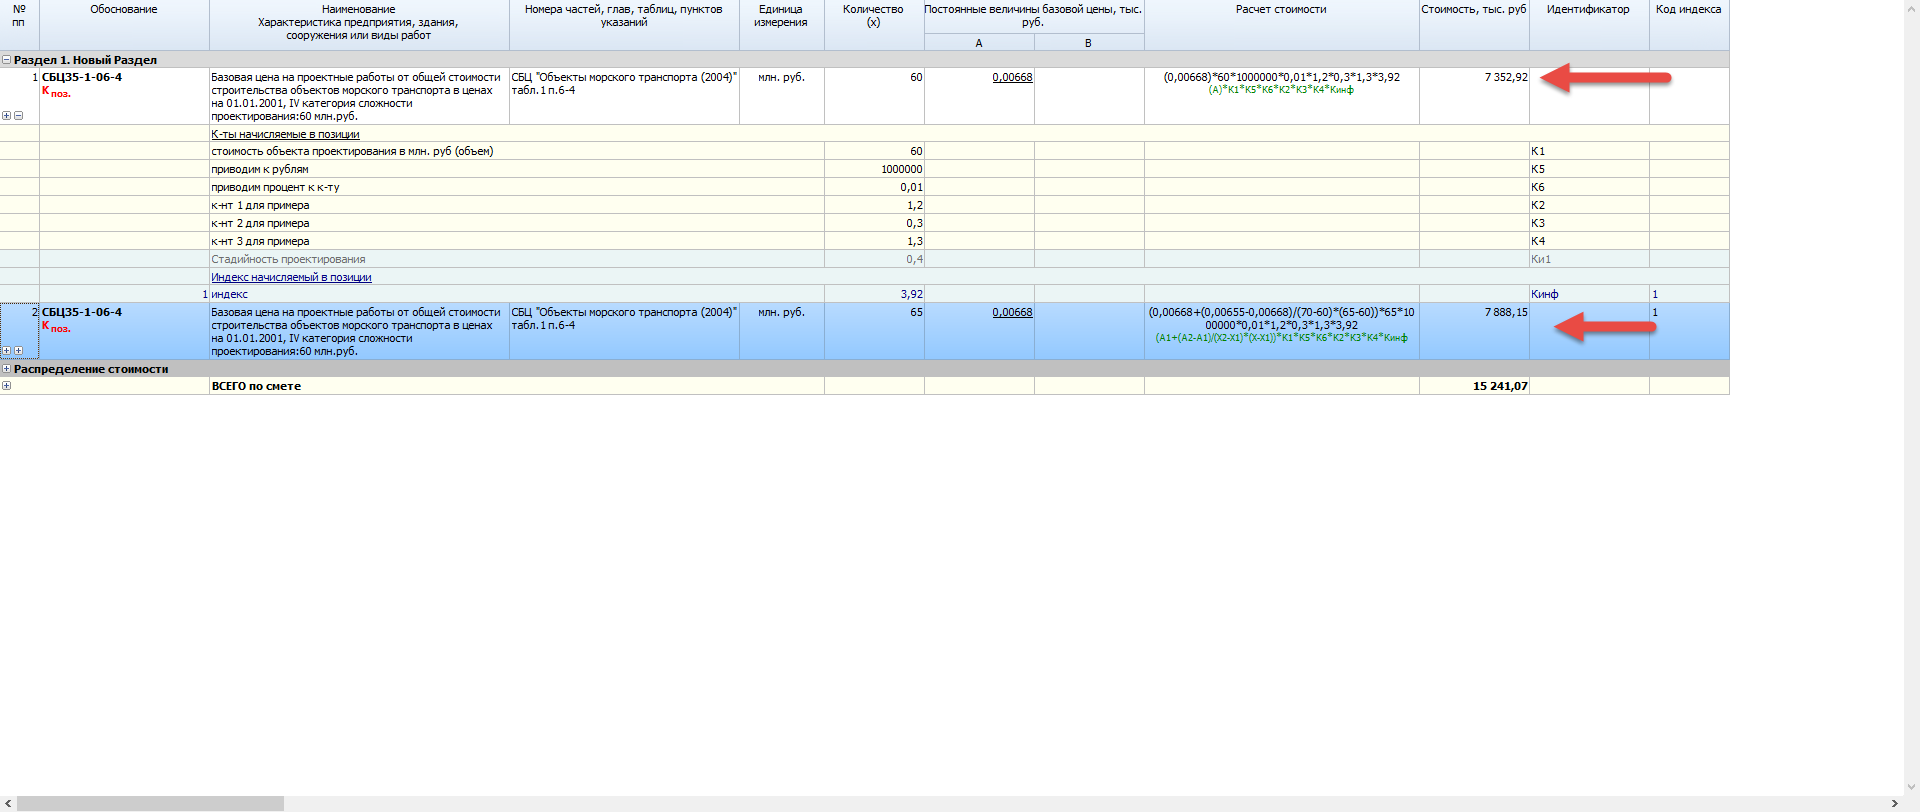Click the left plus expander in row 2

point(6,351)
